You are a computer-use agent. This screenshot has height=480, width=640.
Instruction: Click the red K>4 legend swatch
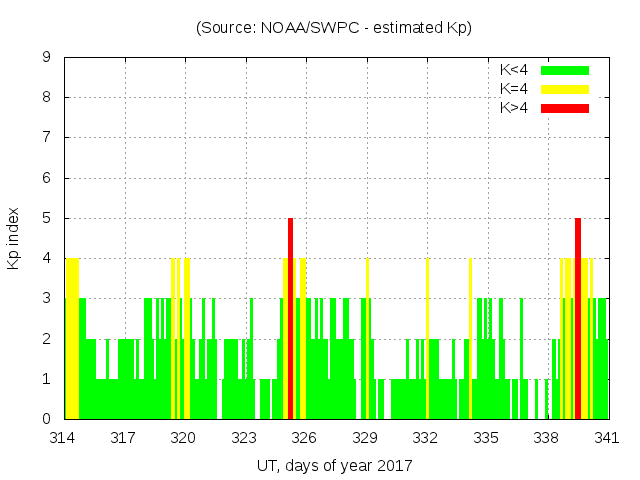coord(565,108)
